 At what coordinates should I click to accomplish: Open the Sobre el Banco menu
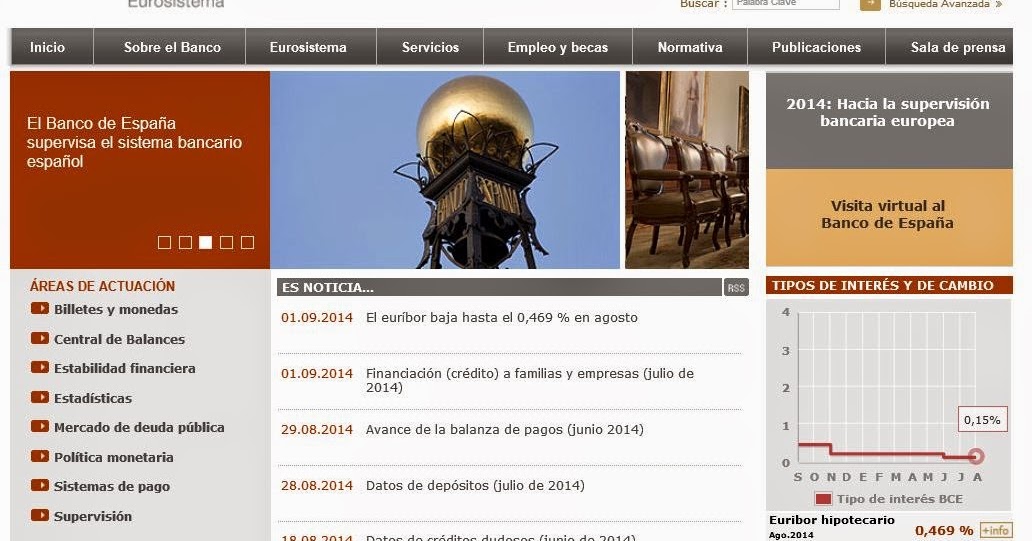point(172,47)
